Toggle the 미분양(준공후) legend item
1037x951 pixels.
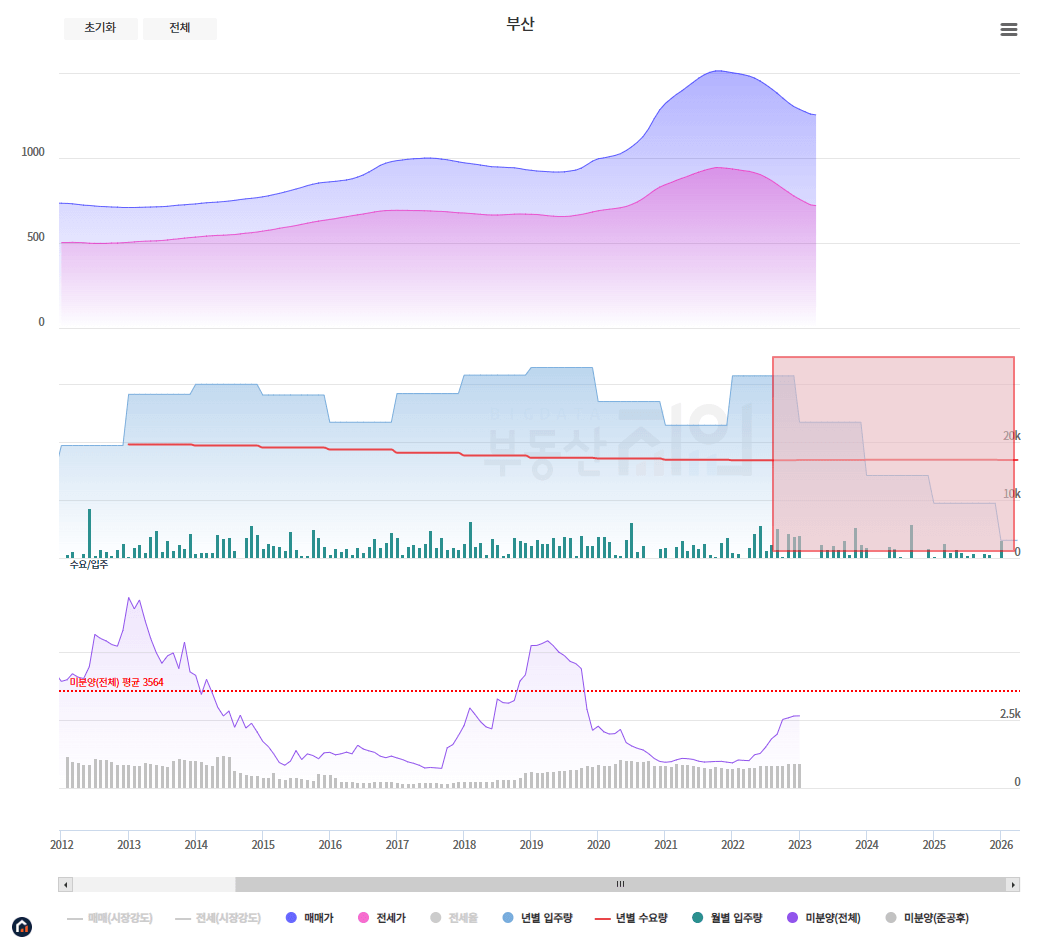(927, 918)
